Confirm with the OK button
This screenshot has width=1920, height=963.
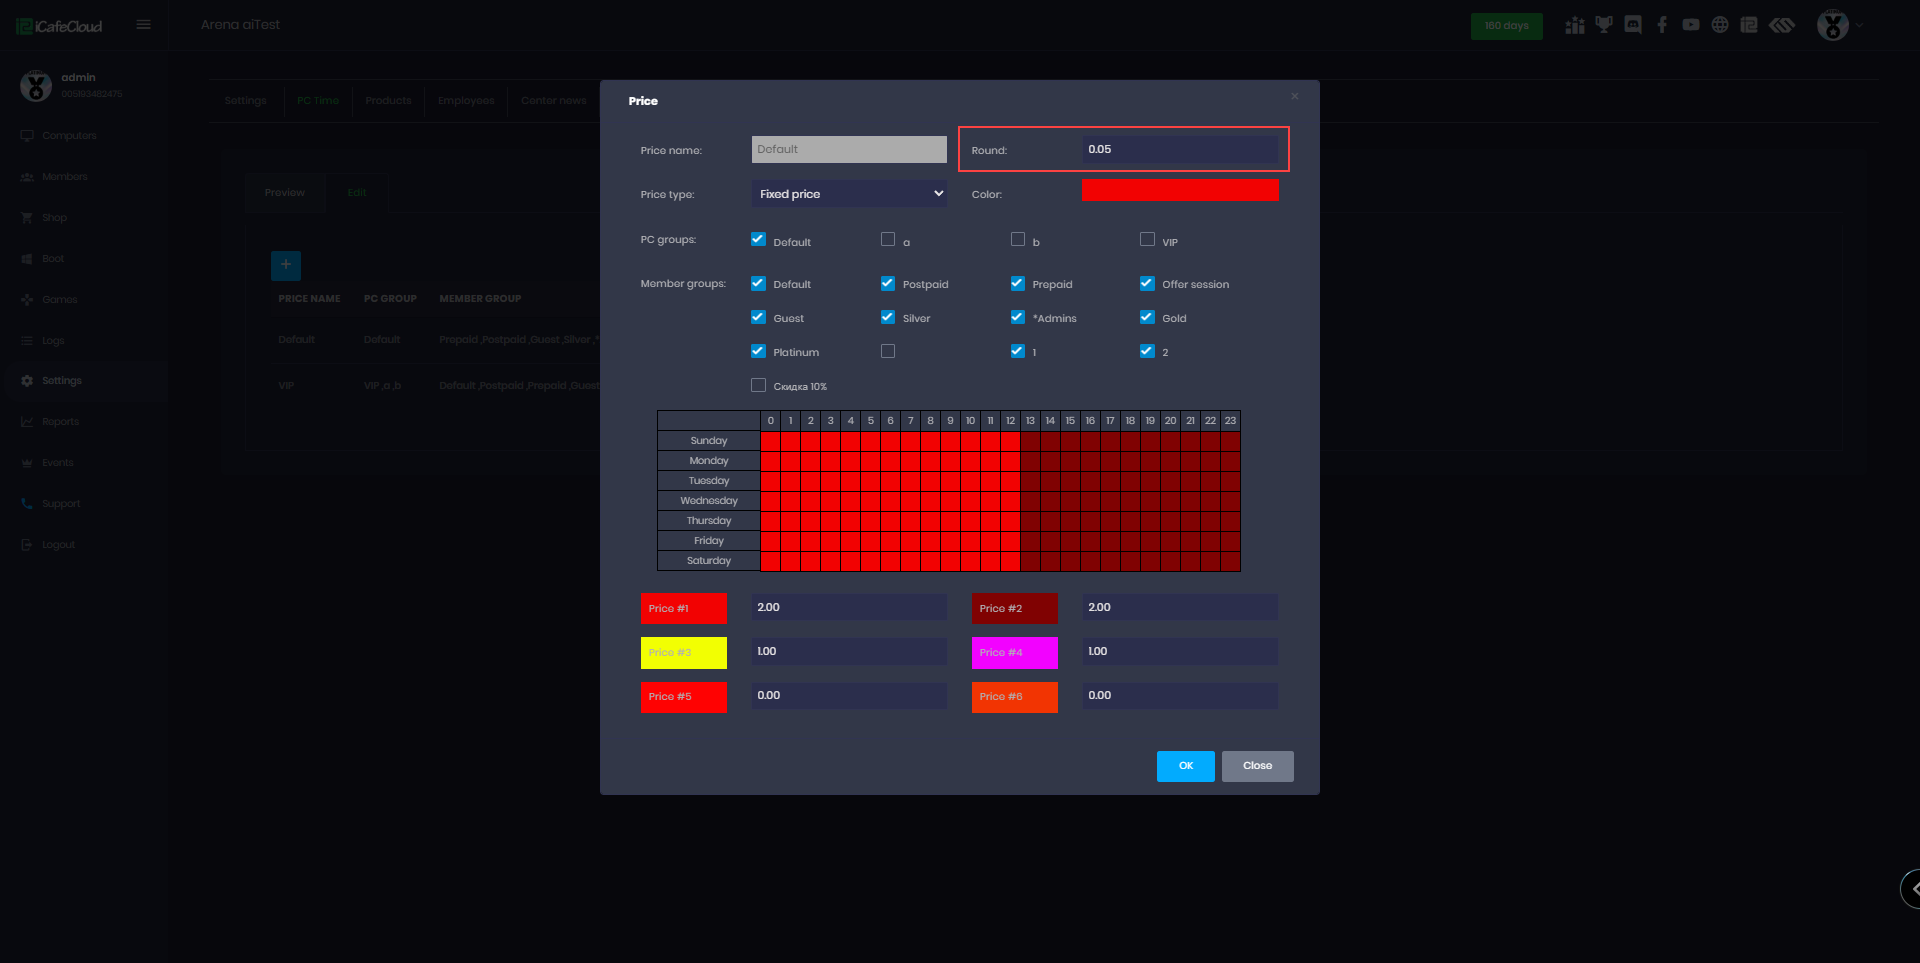pyautogui.click(x=1185, y=766)
